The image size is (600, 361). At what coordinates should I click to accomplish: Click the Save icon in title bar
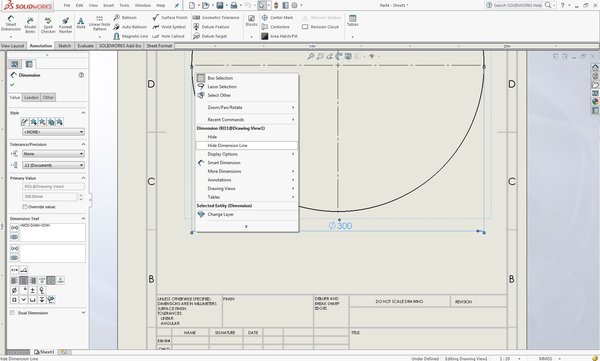pyautogui.click(x=220, y=5)
